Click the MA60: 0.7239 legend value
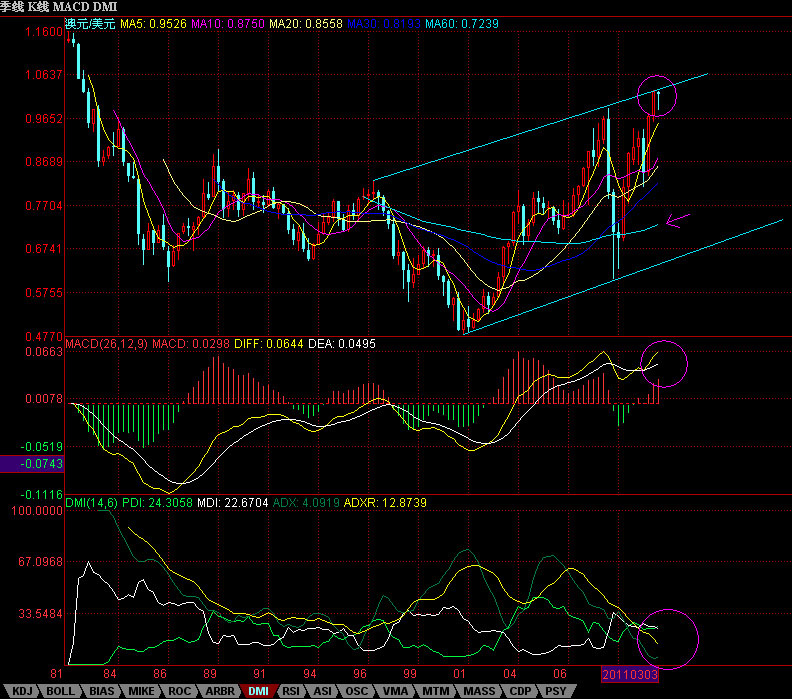Screen dimensions: 792x699 pos(462,24)
